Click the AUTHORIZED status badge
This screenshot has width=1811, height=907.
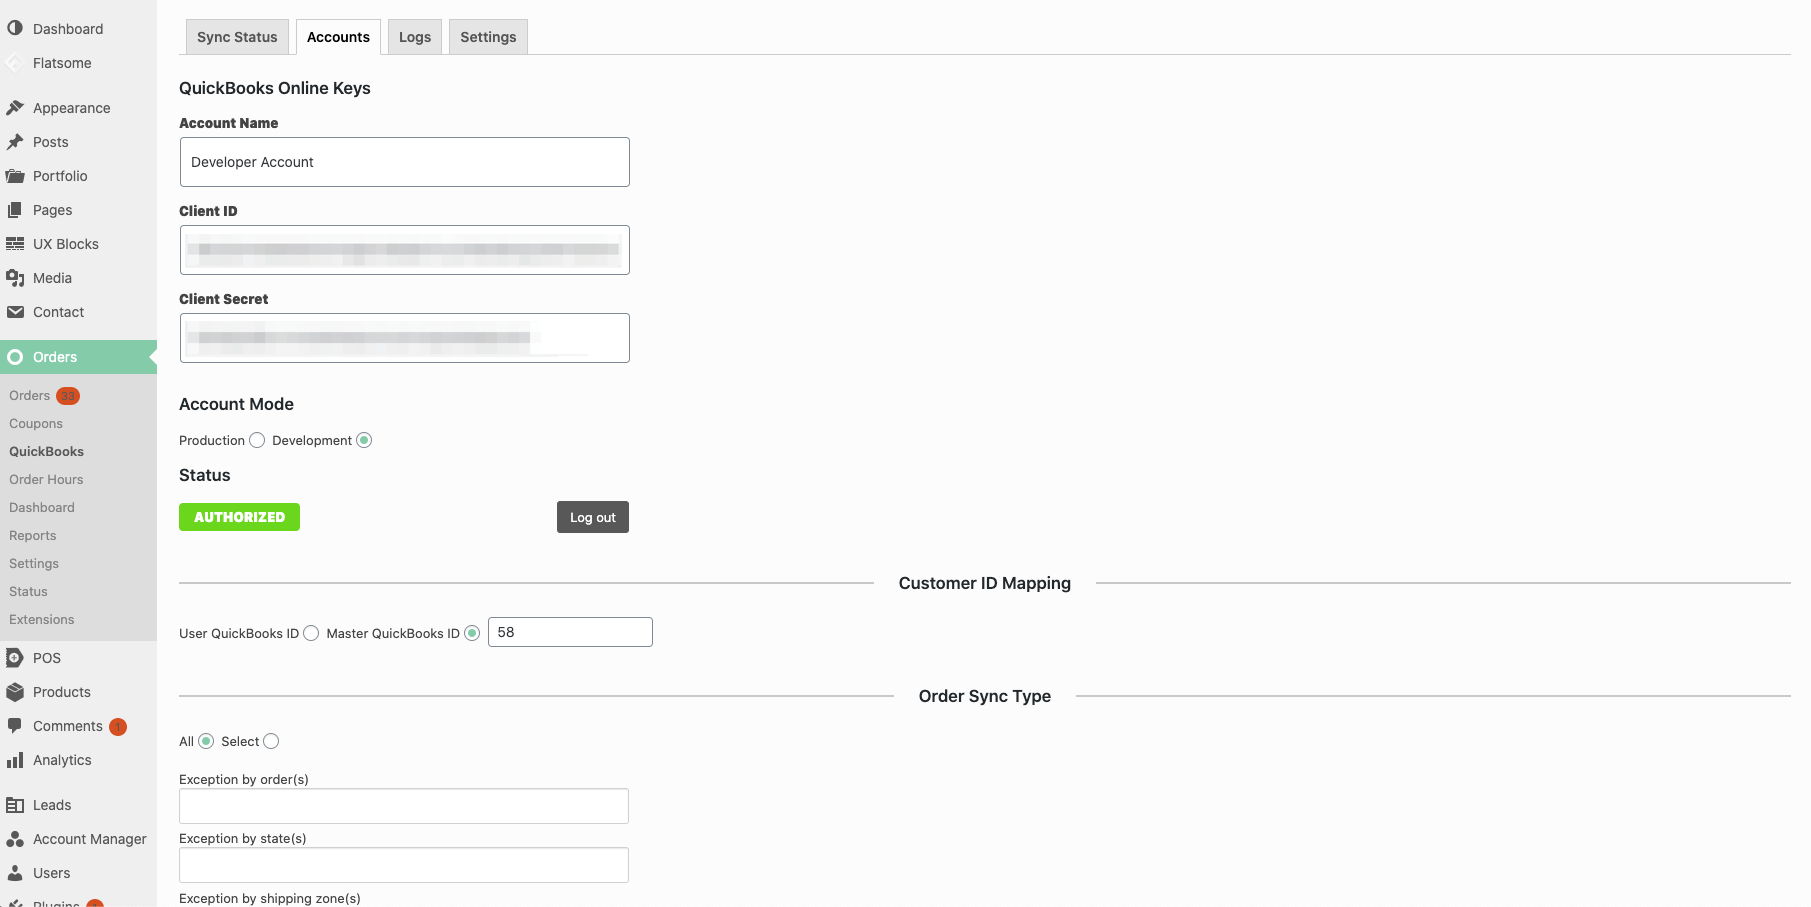238,517
